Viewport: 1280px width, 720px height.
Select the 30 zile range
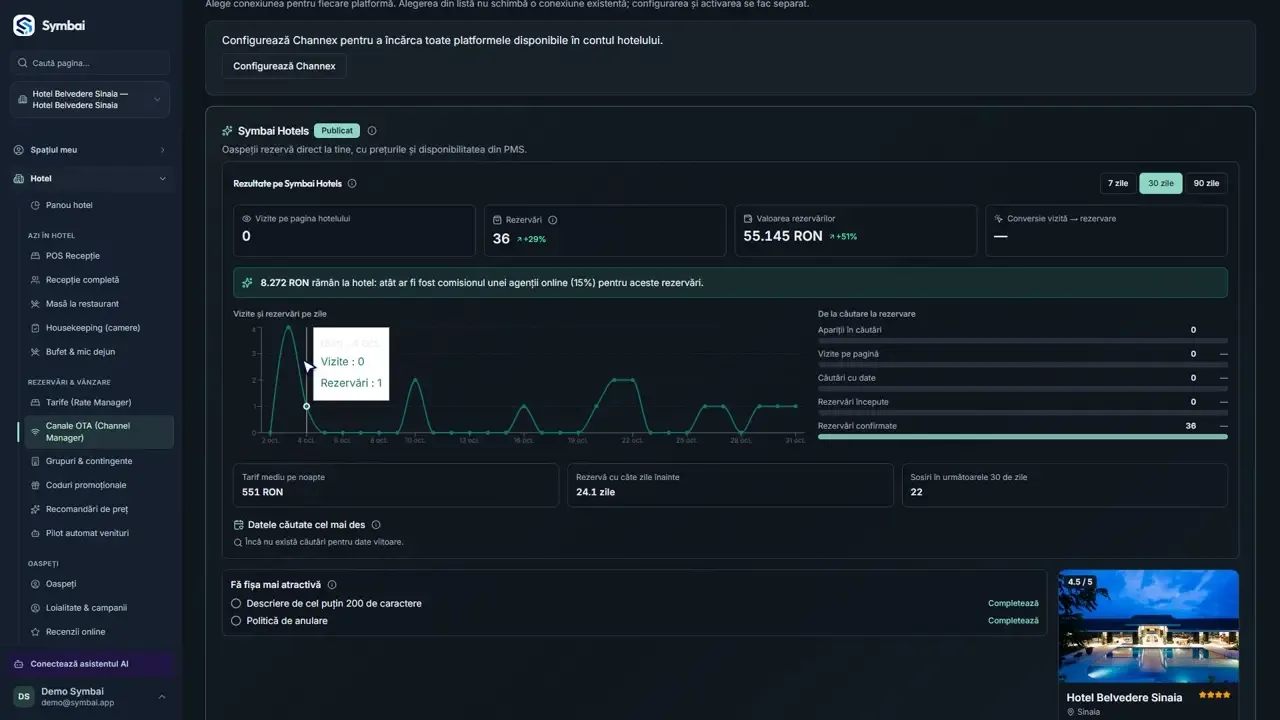pos(1161,184)
